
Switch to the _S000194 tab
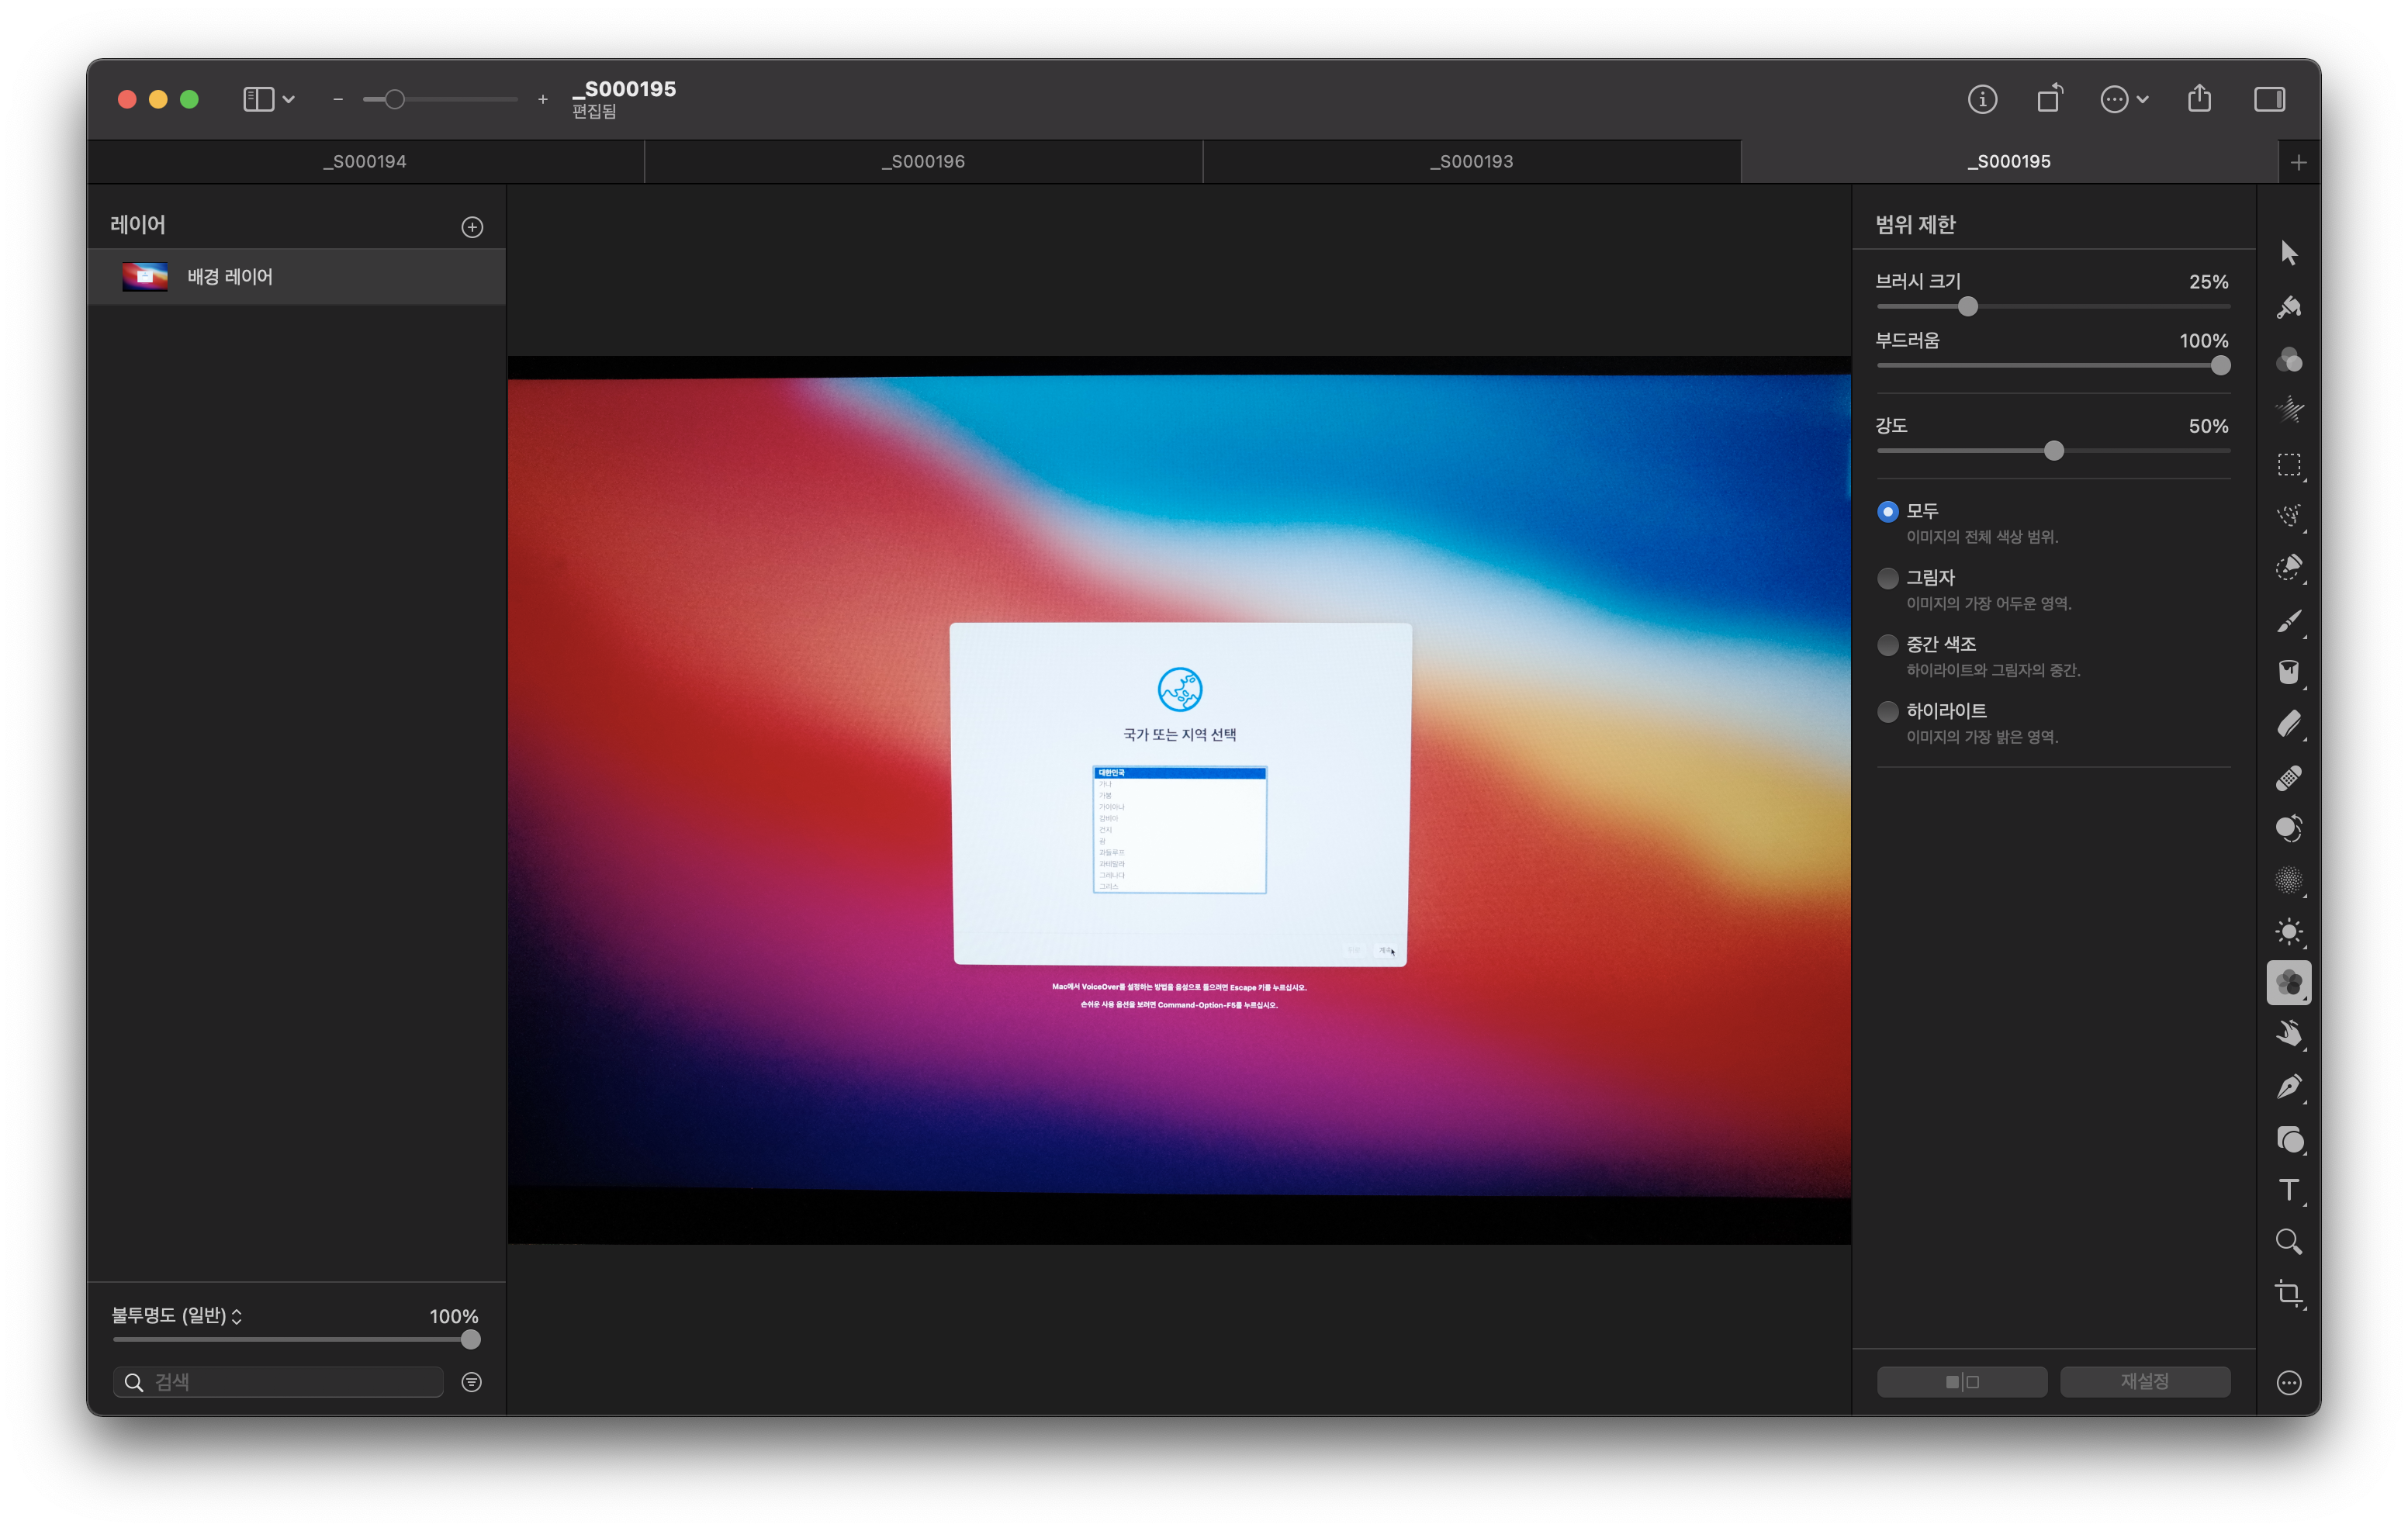(365, 162)
